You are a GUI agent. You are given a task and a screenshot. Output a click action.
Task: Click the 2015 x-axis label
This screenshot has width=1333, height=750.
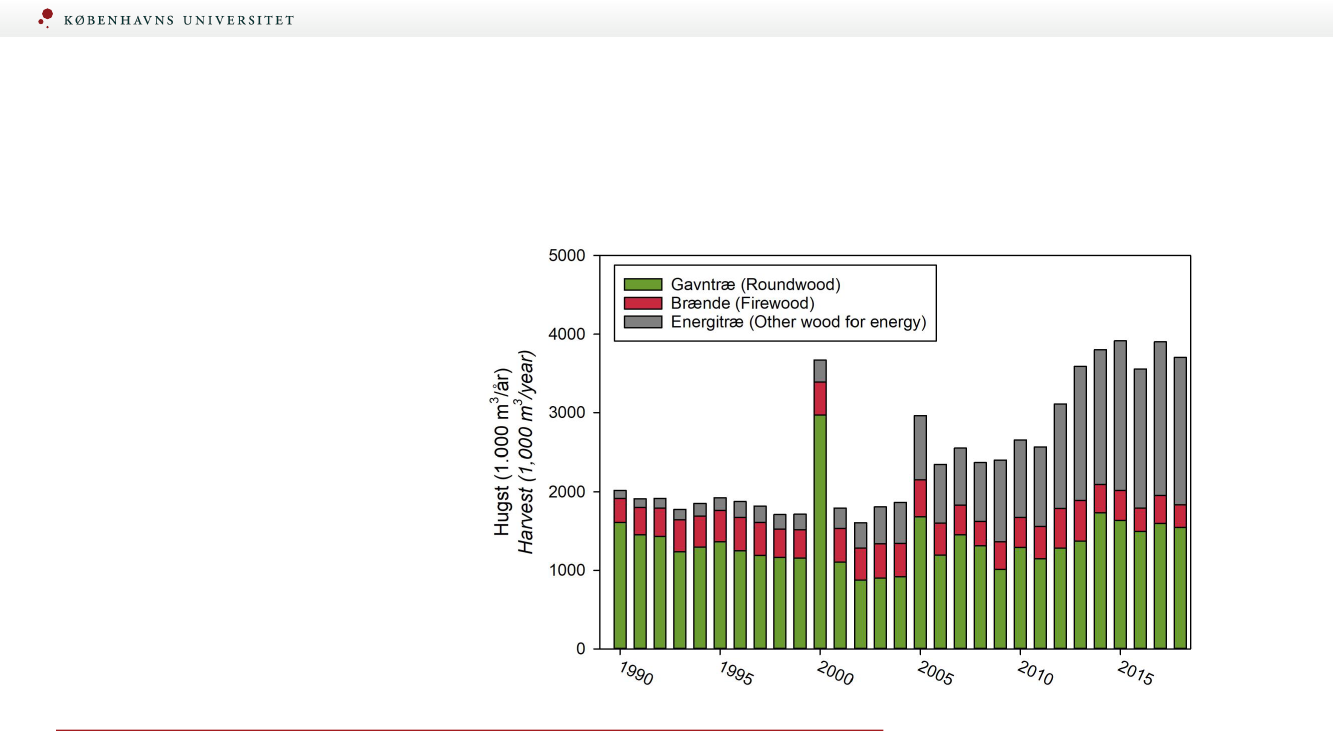(1135, 673)
